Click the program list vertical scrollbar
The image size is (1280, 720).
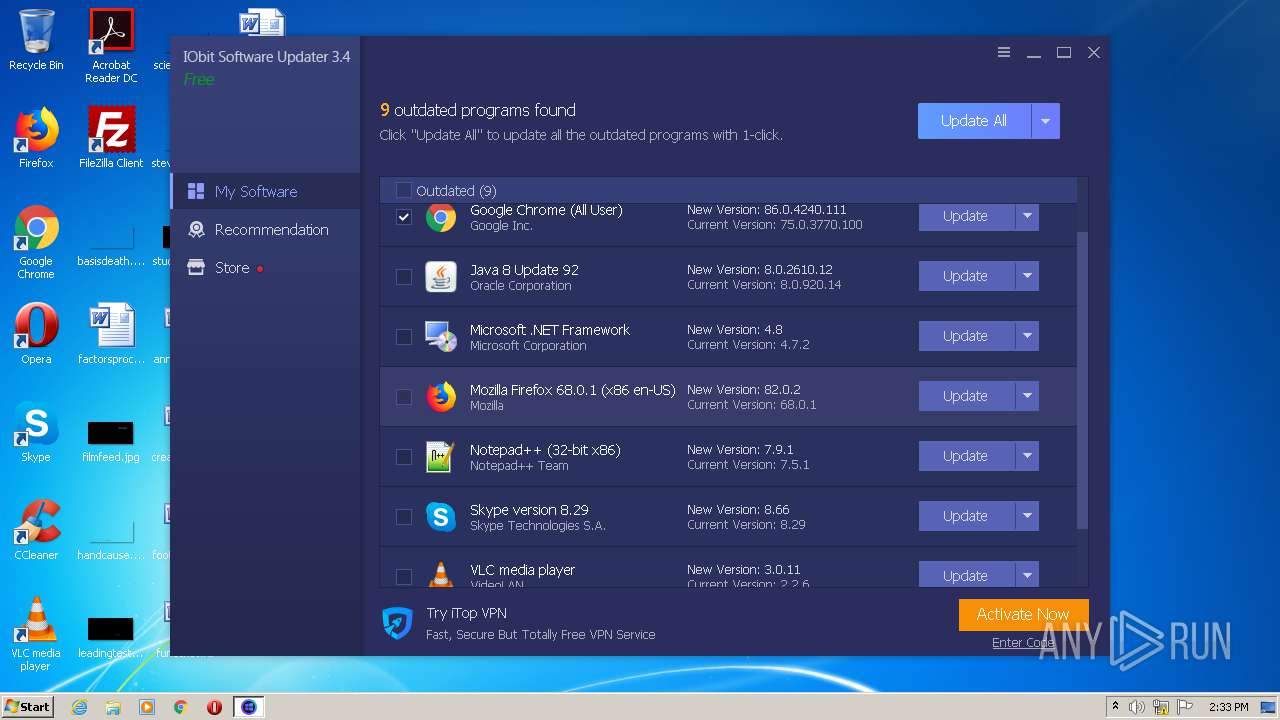click(x=1082, y=380)
